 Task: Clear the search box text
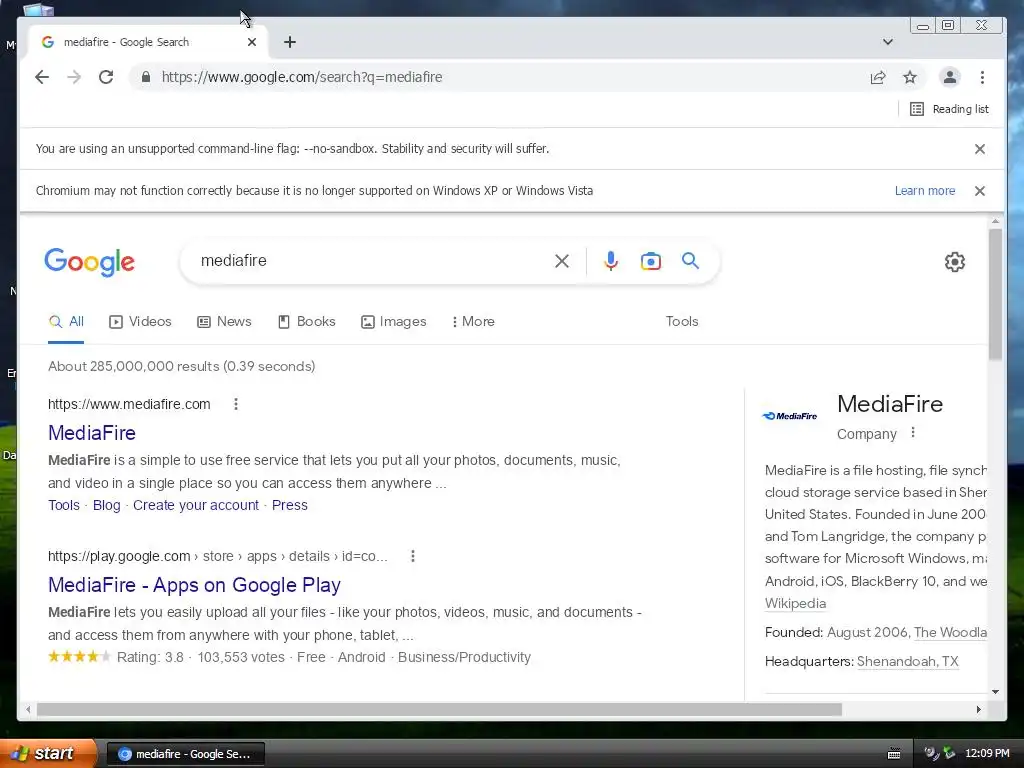[x=562, y=261]
